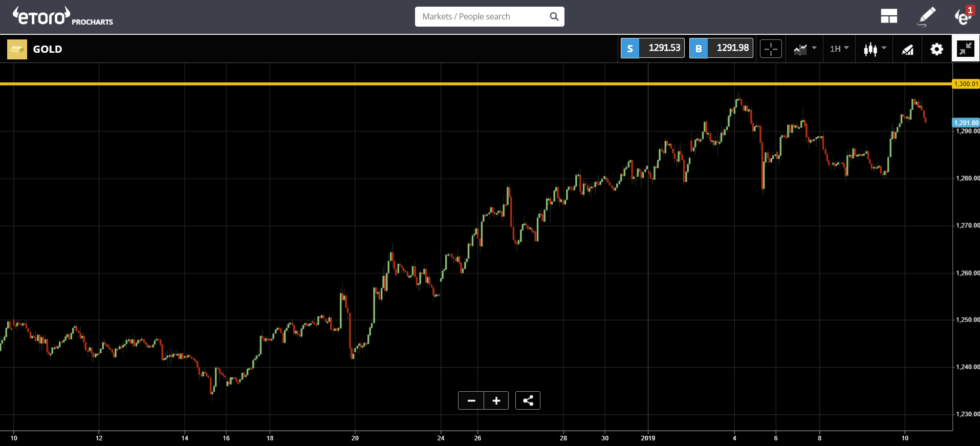Click the compare instruments icon

point(908,48)
